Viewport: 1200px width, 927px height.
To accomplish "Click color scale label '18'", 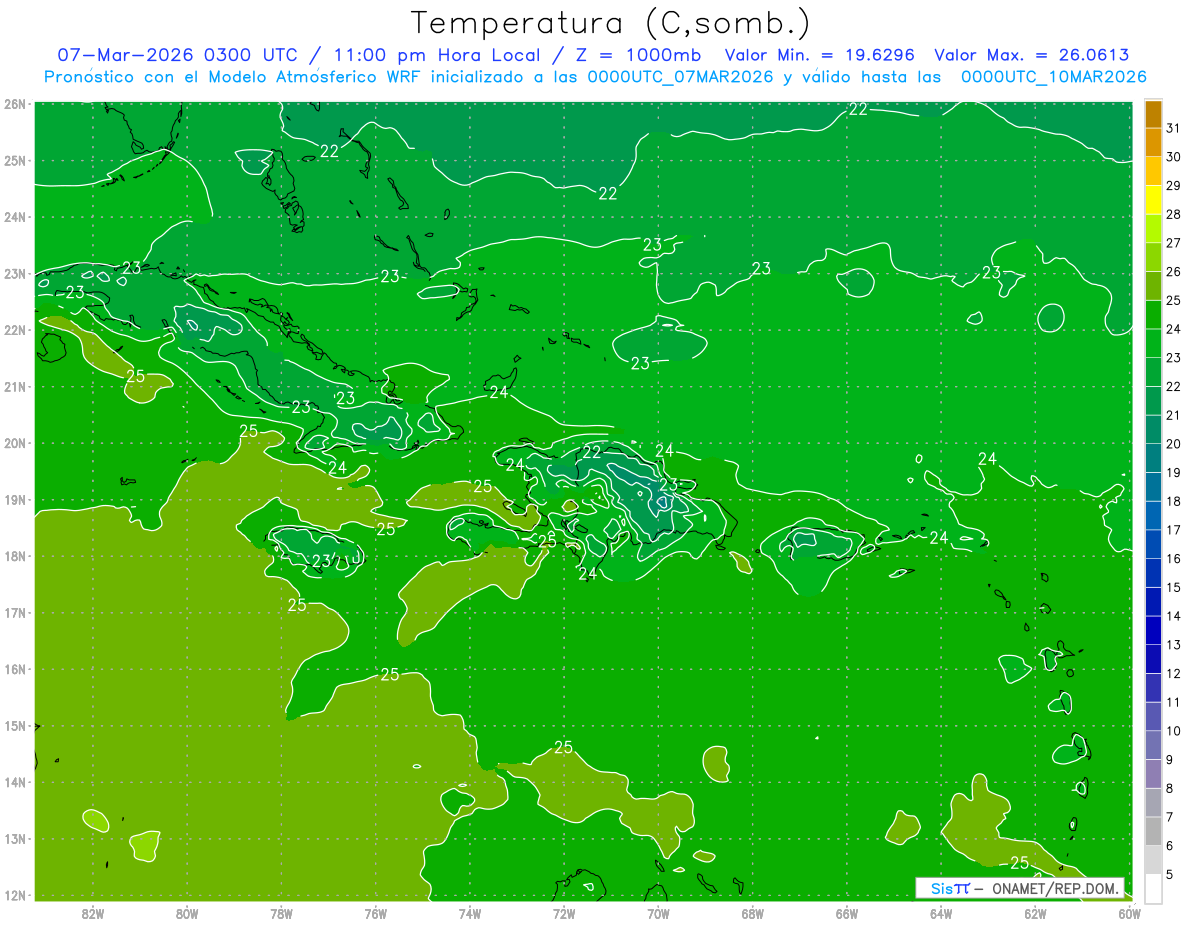I will coord(1173,501).
